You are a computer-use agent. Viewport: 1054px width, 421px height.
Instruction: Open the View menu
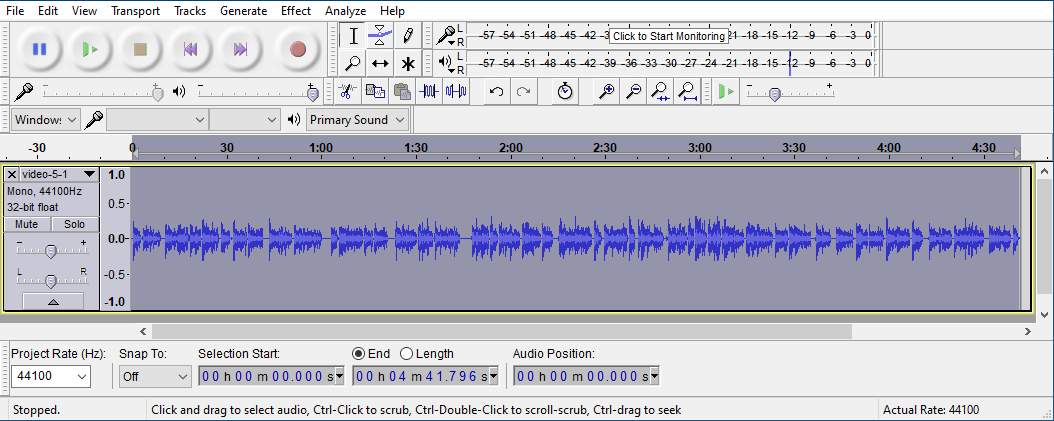click(84, 11)
